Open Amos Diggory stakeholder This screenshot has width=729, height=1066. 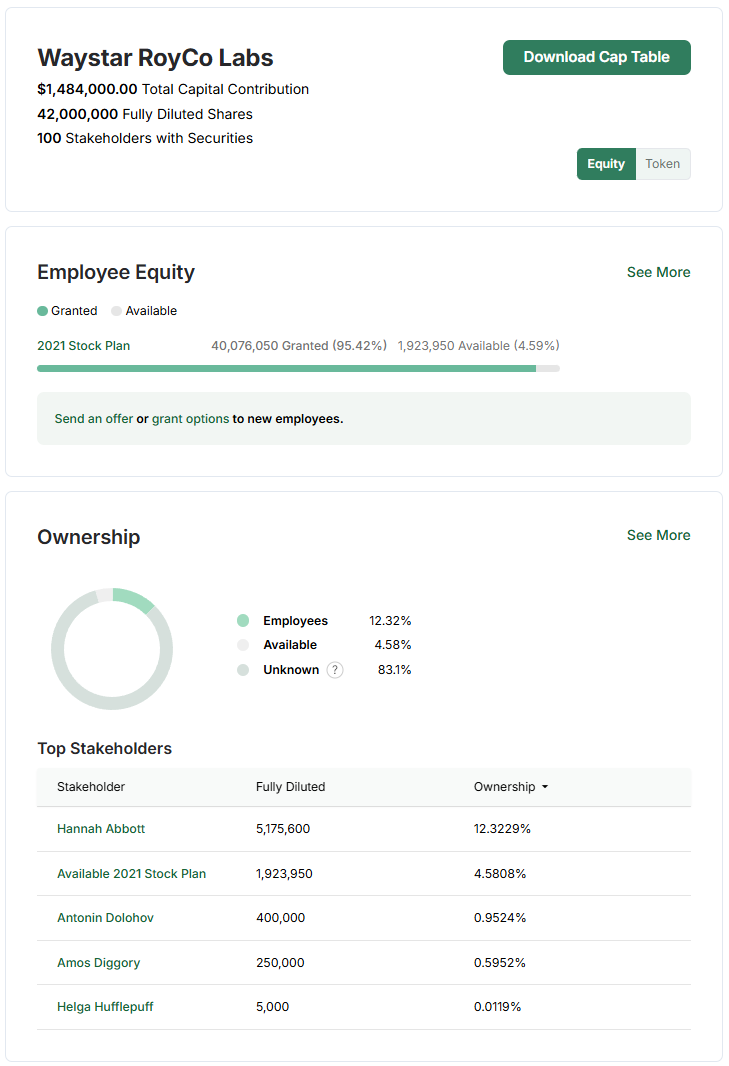pos(99,963)
